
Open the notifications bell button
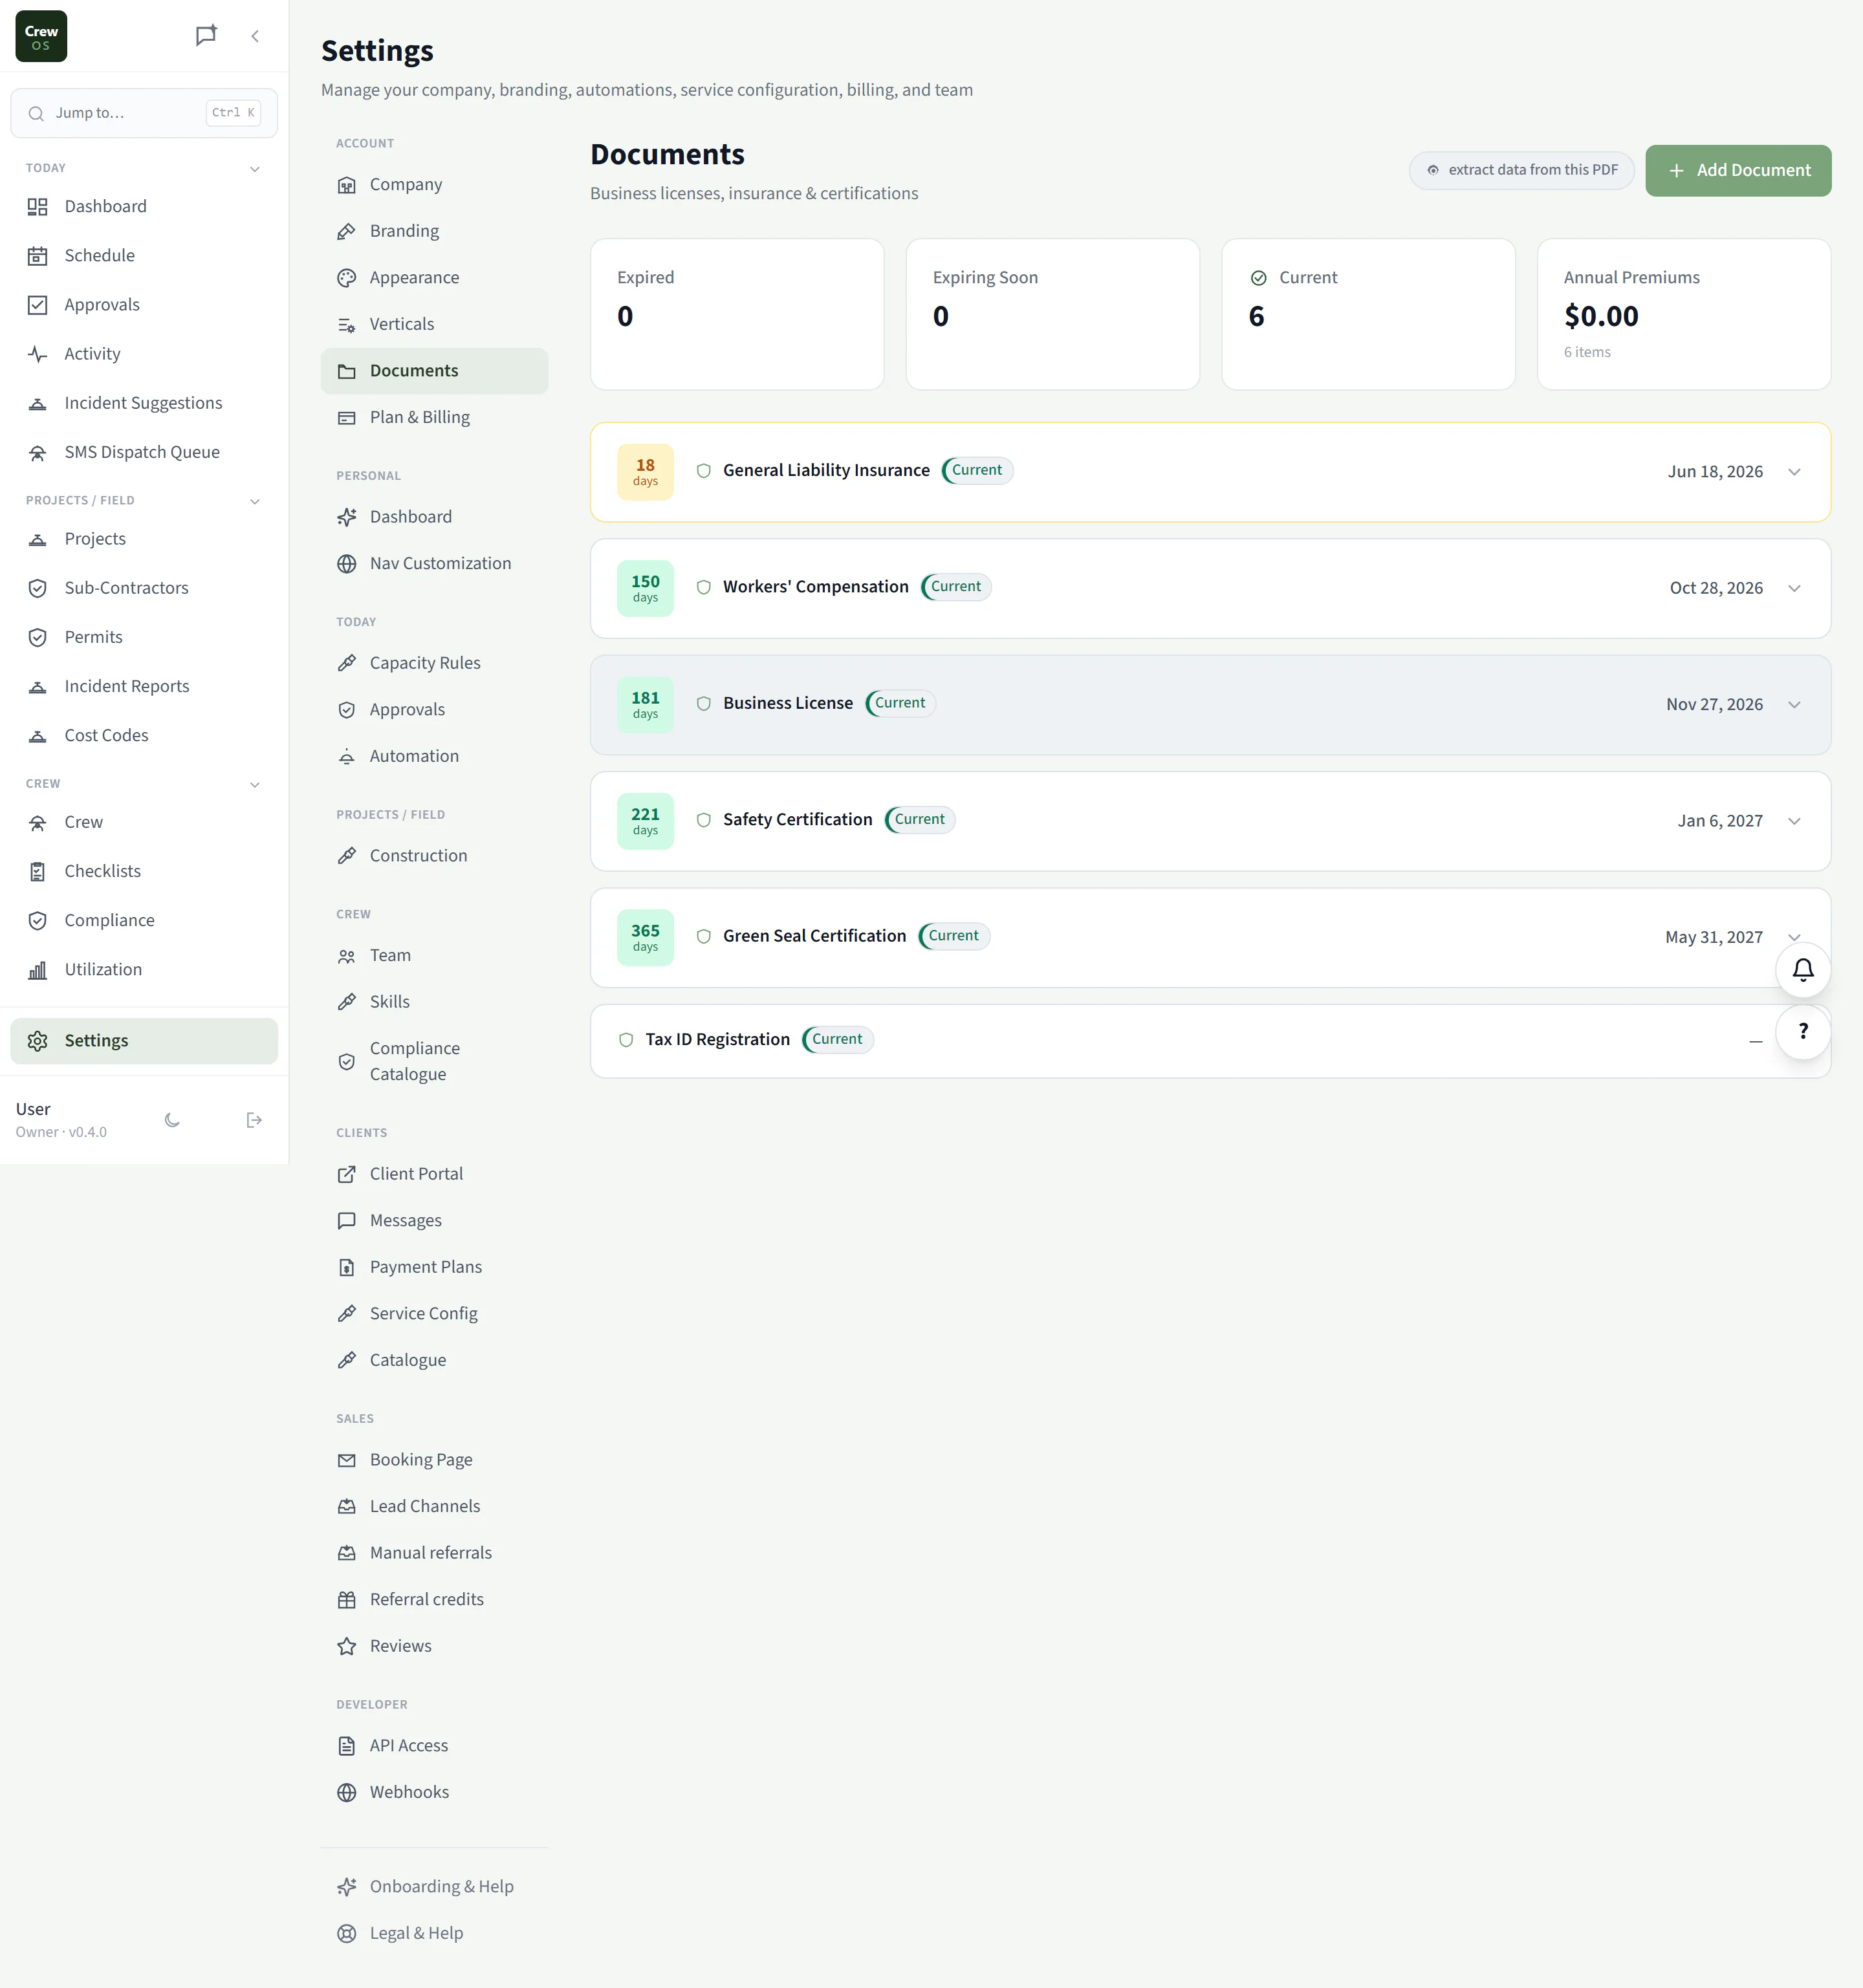[1802, 969]
